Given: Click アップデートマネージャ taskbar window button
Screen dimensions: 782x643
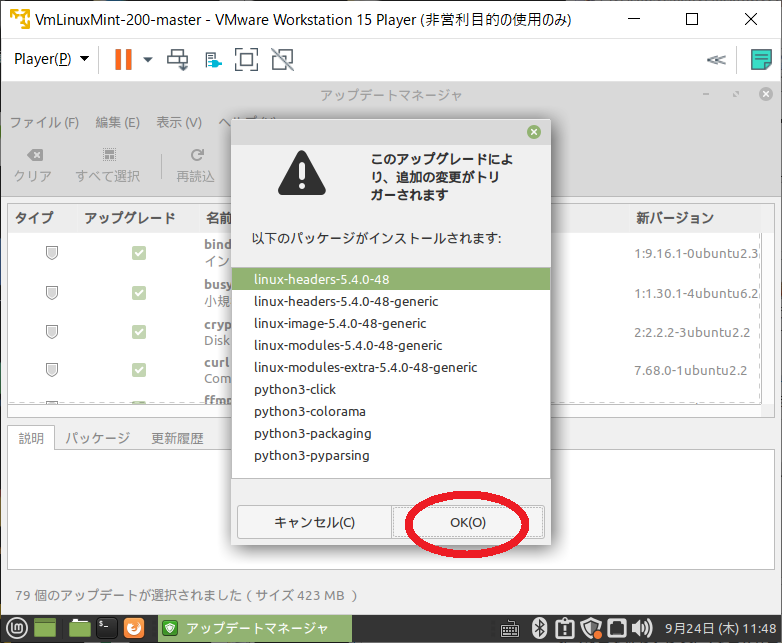Looking at the screenshot, I should point(255,629).
